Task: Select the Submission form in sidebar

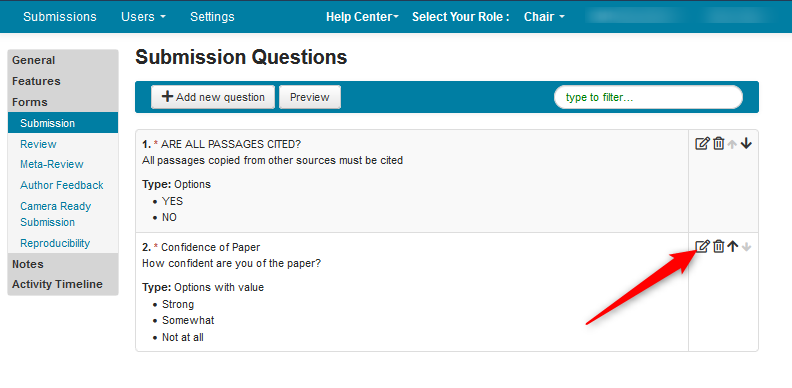Action: (x=63, y=123)
